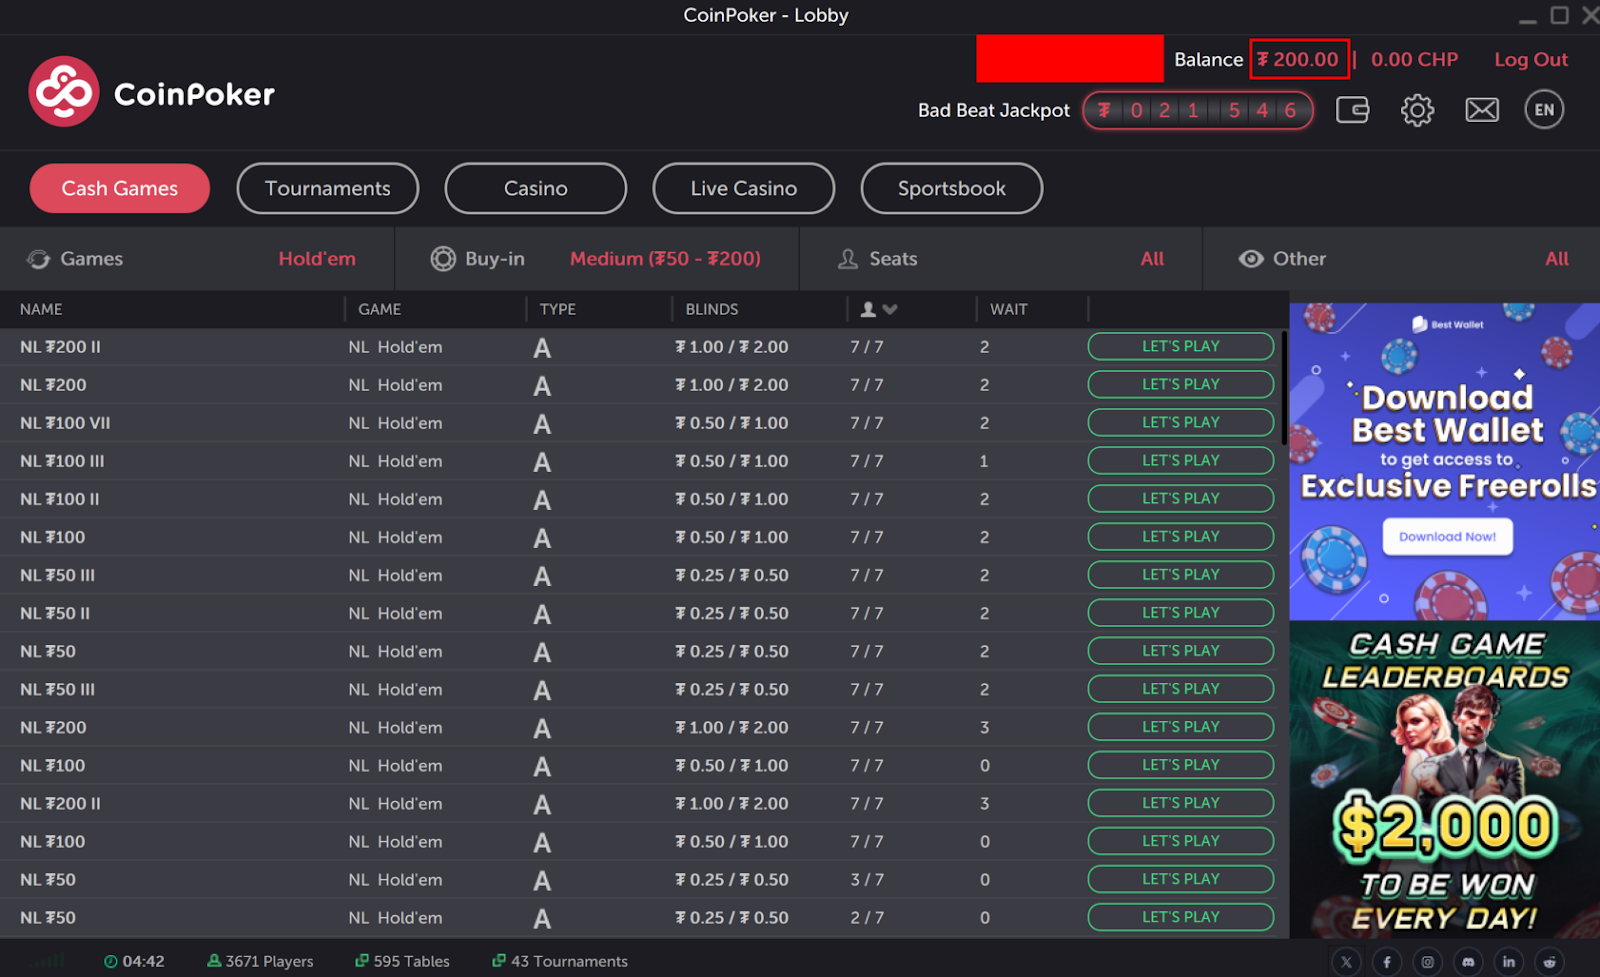Click the 595 Tables status icon
Image resolution: width=1600 pixels, height=977 pixels.
(362, 961)
